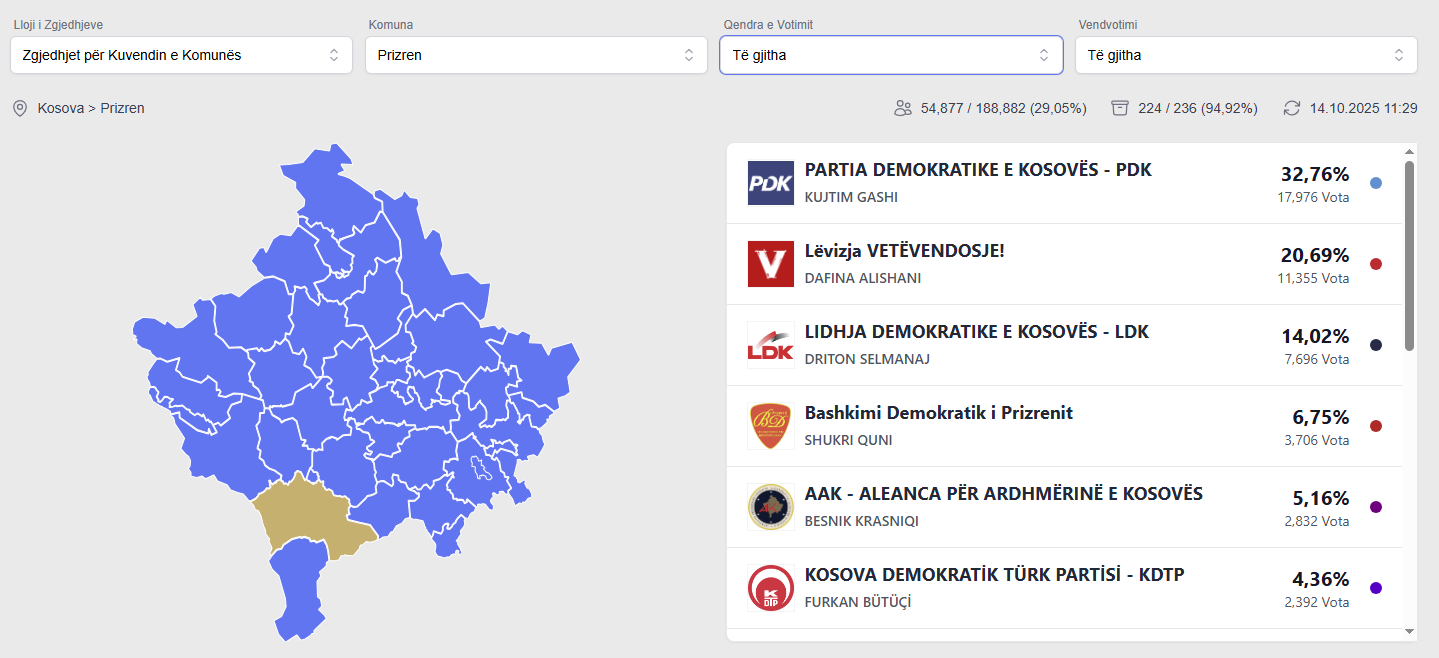The height and width of the screenshot is (658, 1439).
Task: Click the KDTP party logo
Action: click(x=770, y=588)
